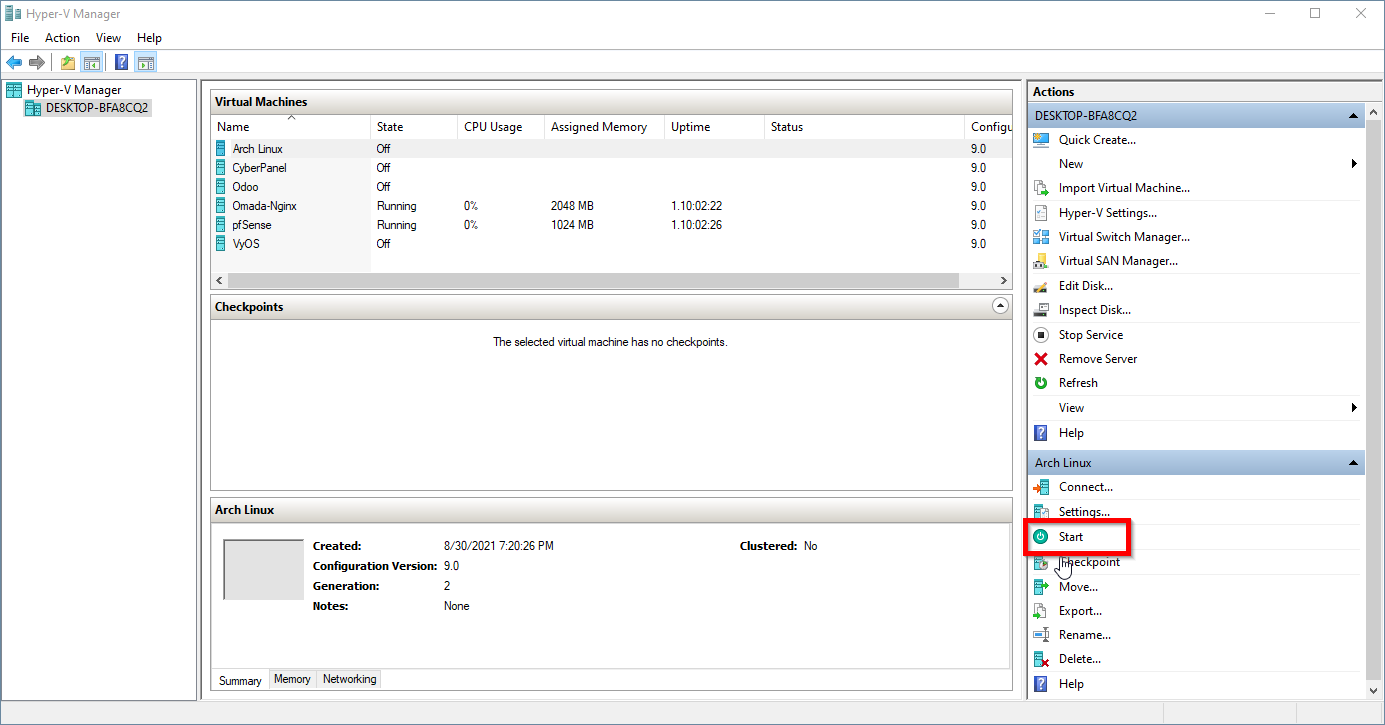Screen dimensions: 1385x725
Task: Open Virtual Switch Manager from Actions
Action: (1123, 237)
